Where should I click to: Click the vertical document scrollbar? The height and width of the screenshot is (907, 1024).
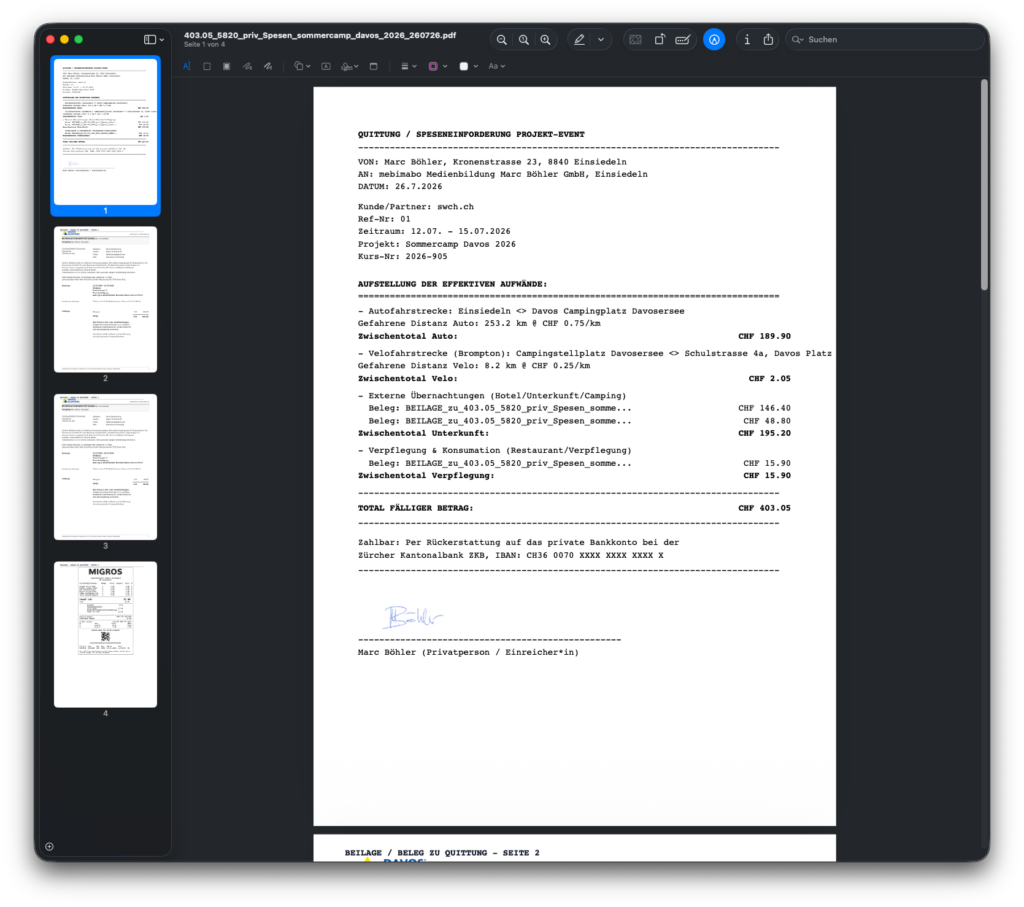tap(984, 185)
